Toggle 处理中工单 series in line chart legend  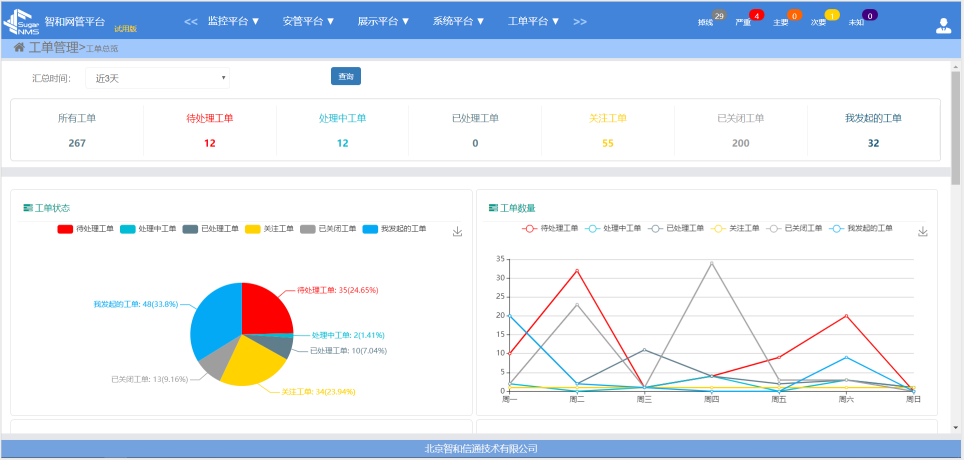(613, 228)
